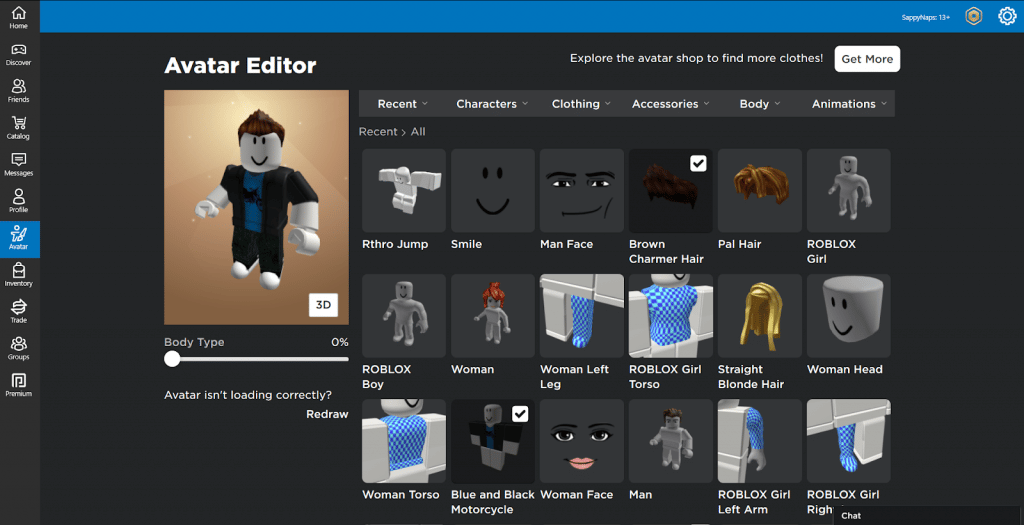Click the Blue and Black Motorcycle label

coord(492,502)
